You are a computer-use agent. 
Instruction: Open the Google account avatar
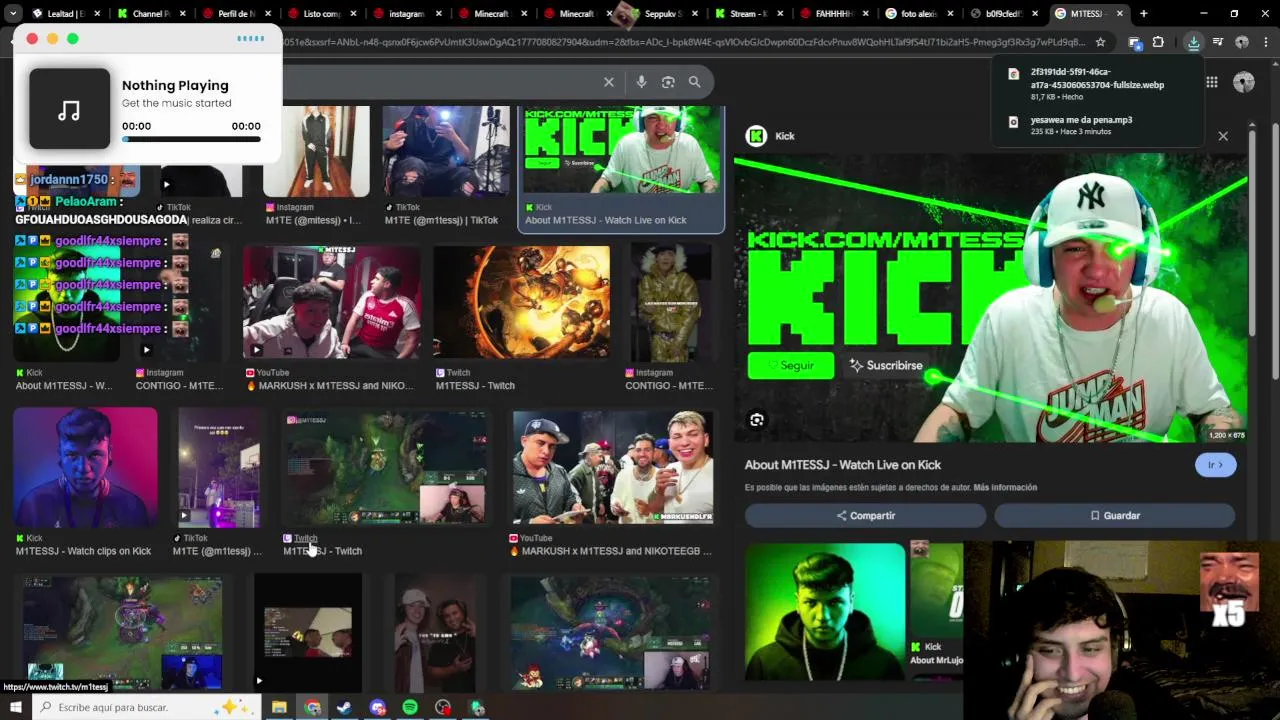pyautogui.click(x=1243, y=82)
